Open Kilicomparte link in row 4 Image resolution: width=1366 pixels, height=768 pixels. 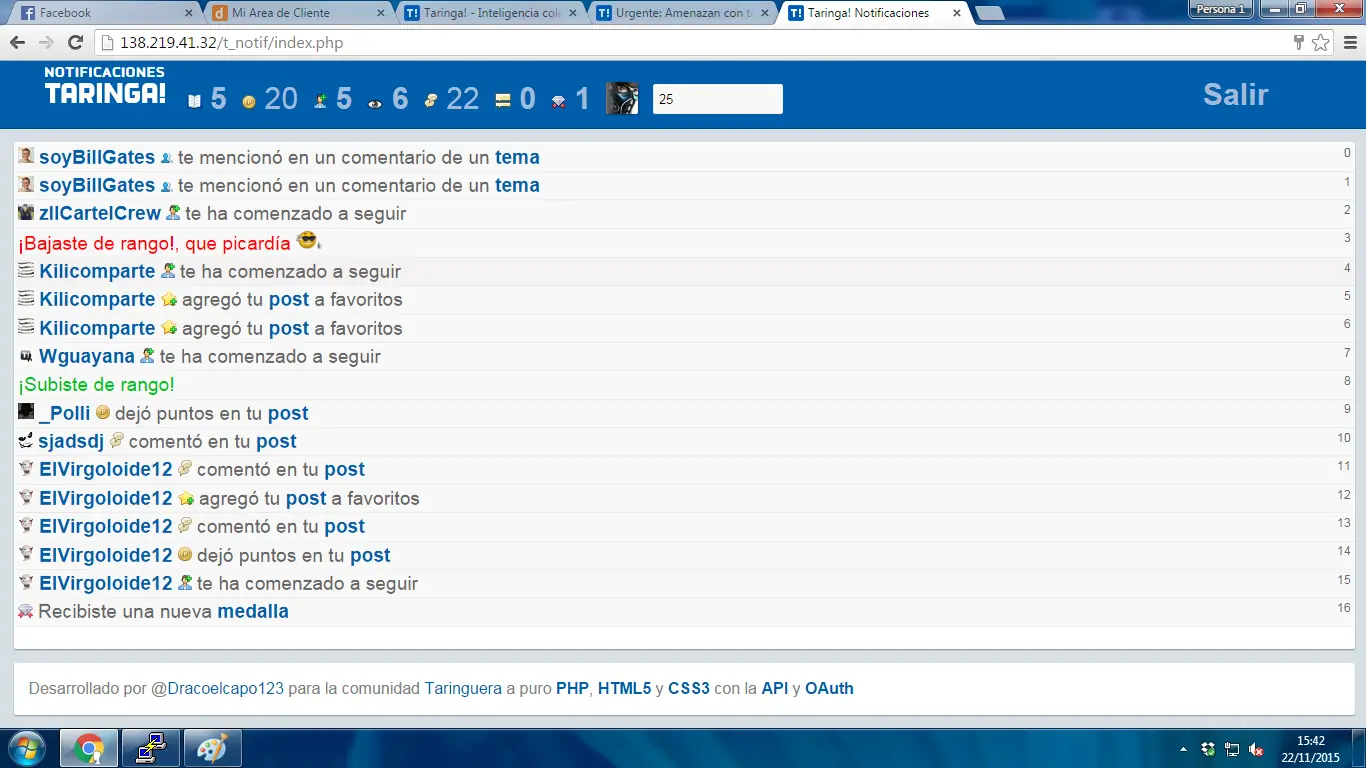[x=97, y=271]
